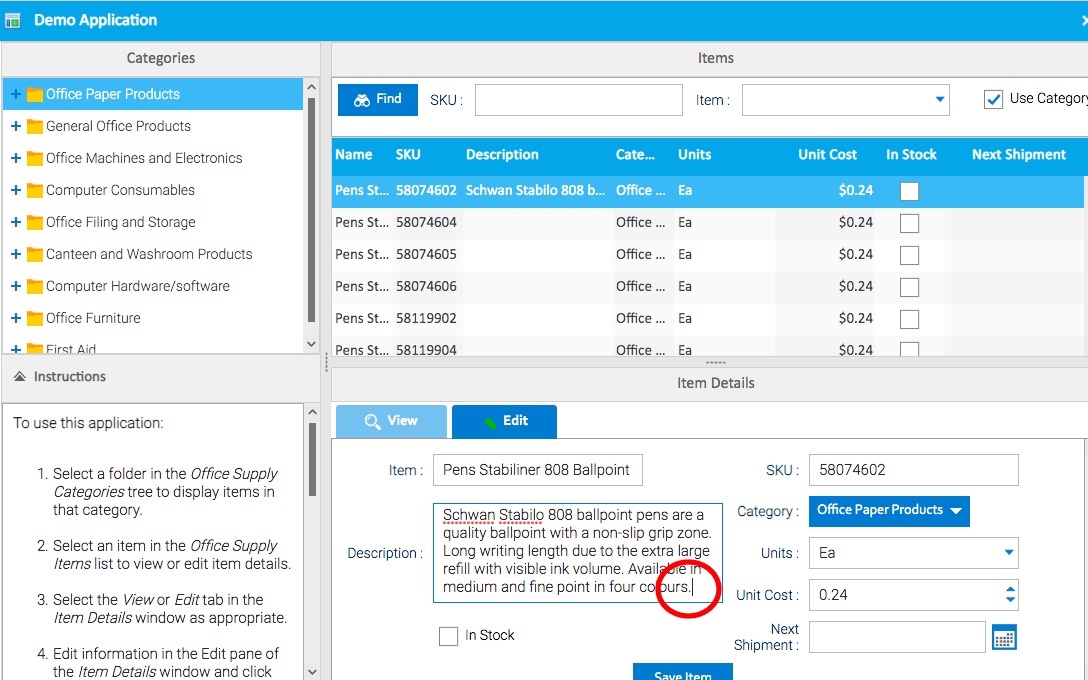Image resolution: width=1088 pixels, height=680 pixels.
Task: Tick In Stock checkbox for SKU 58074604
Action: 909,223
